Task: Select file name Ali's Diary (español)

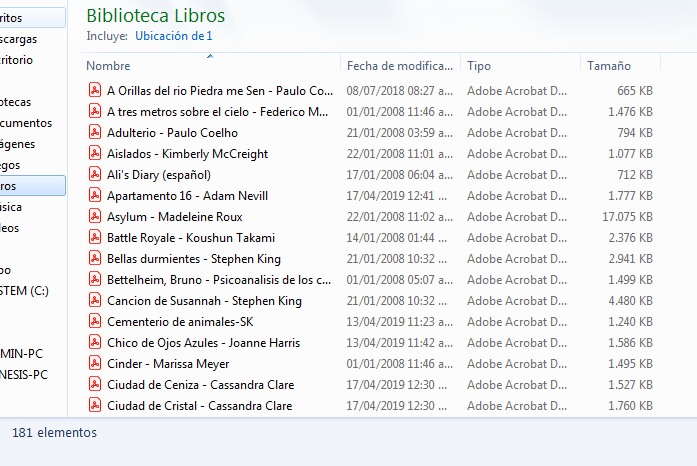Action: point(159,175)
